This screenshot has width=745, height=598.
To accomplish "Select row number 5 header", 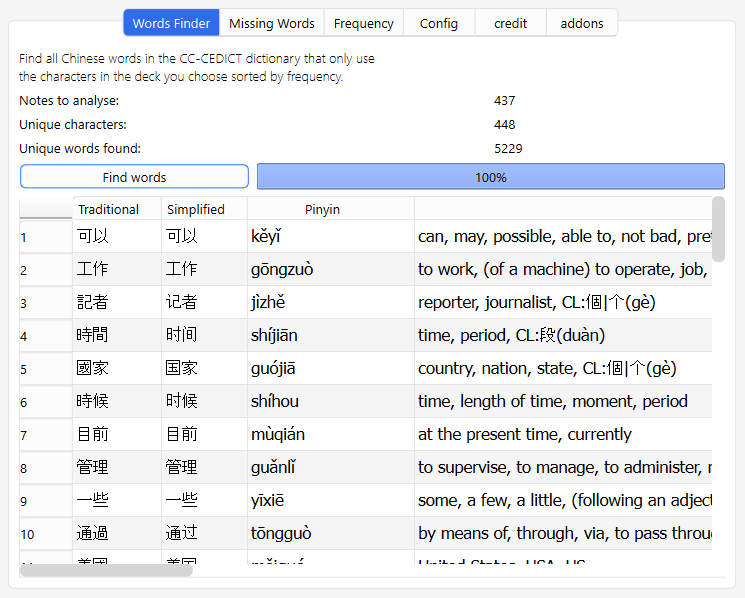I will [x=45, y=369].
